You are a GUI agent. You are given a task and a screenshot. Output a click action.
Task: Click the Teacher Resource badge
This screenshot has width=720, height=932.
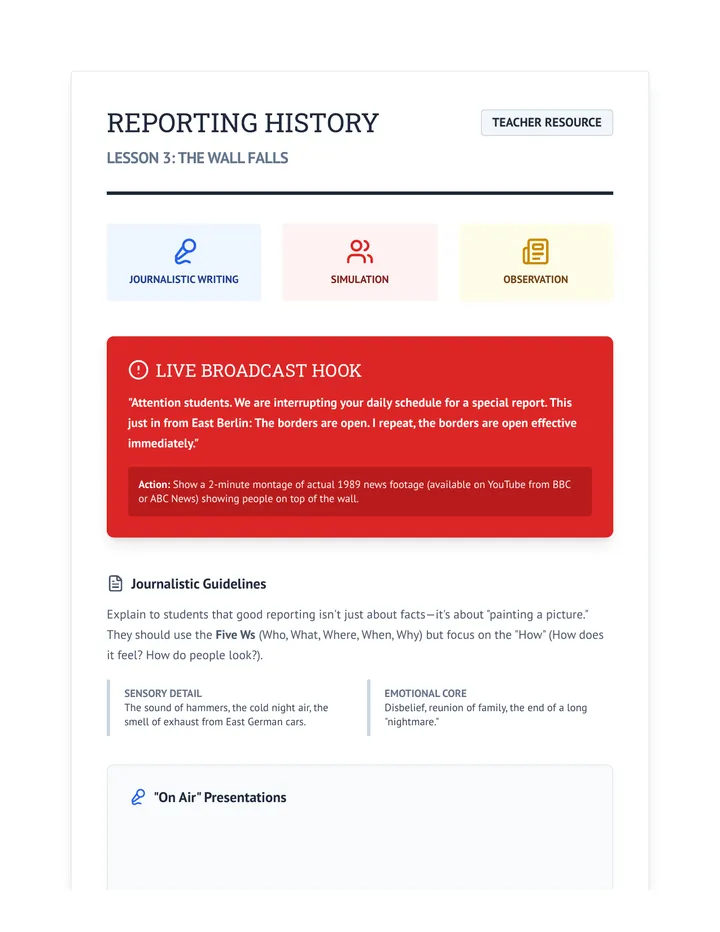(x=546, y=122)
